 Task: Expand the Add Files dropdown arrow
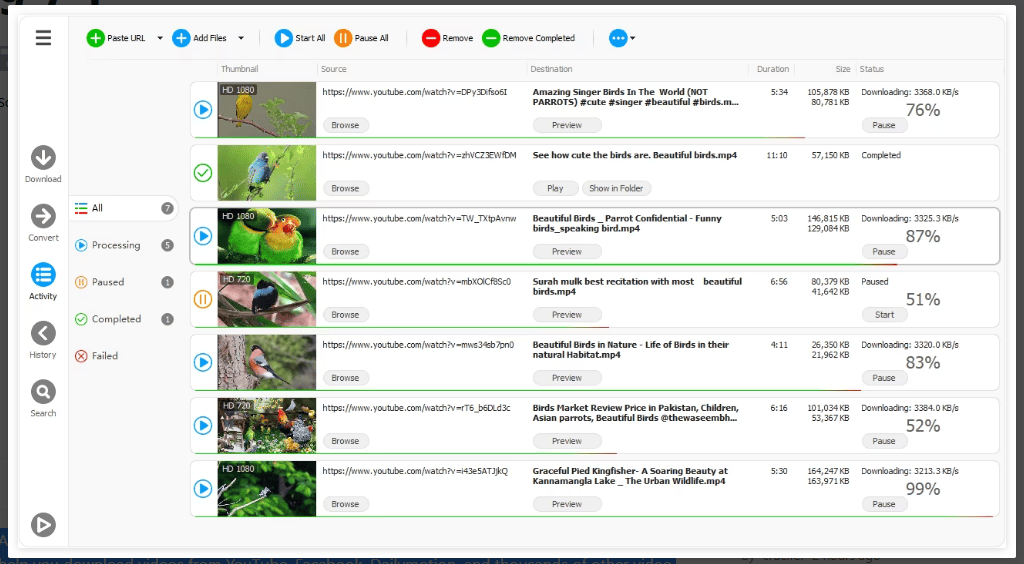click(x=241, y=38)
